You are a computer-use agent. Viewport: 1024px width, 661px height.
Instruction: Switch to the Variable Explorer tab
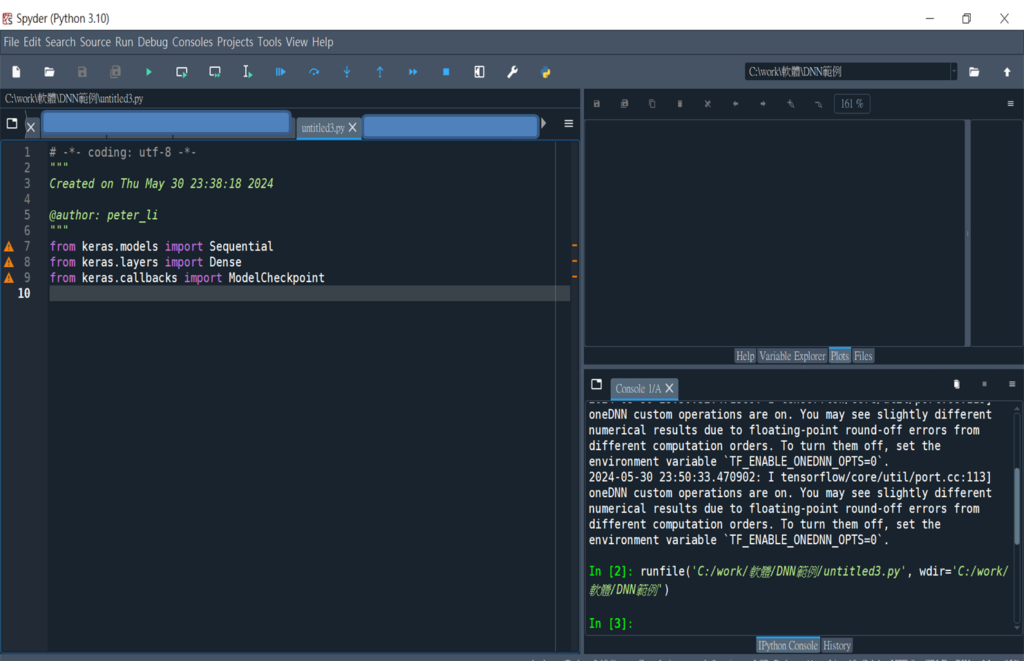tap(792, 356)
